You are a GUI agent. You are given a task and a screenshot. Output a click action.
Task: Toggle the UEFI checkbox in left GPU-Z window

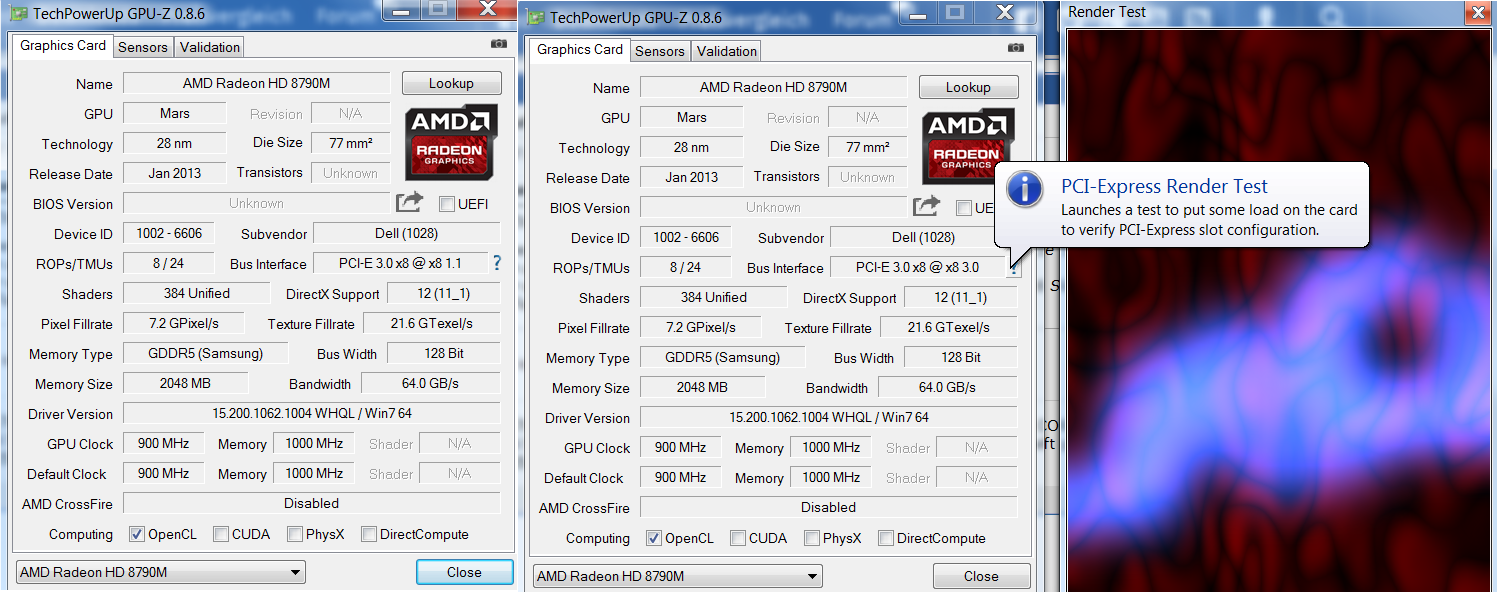[447, 204]
